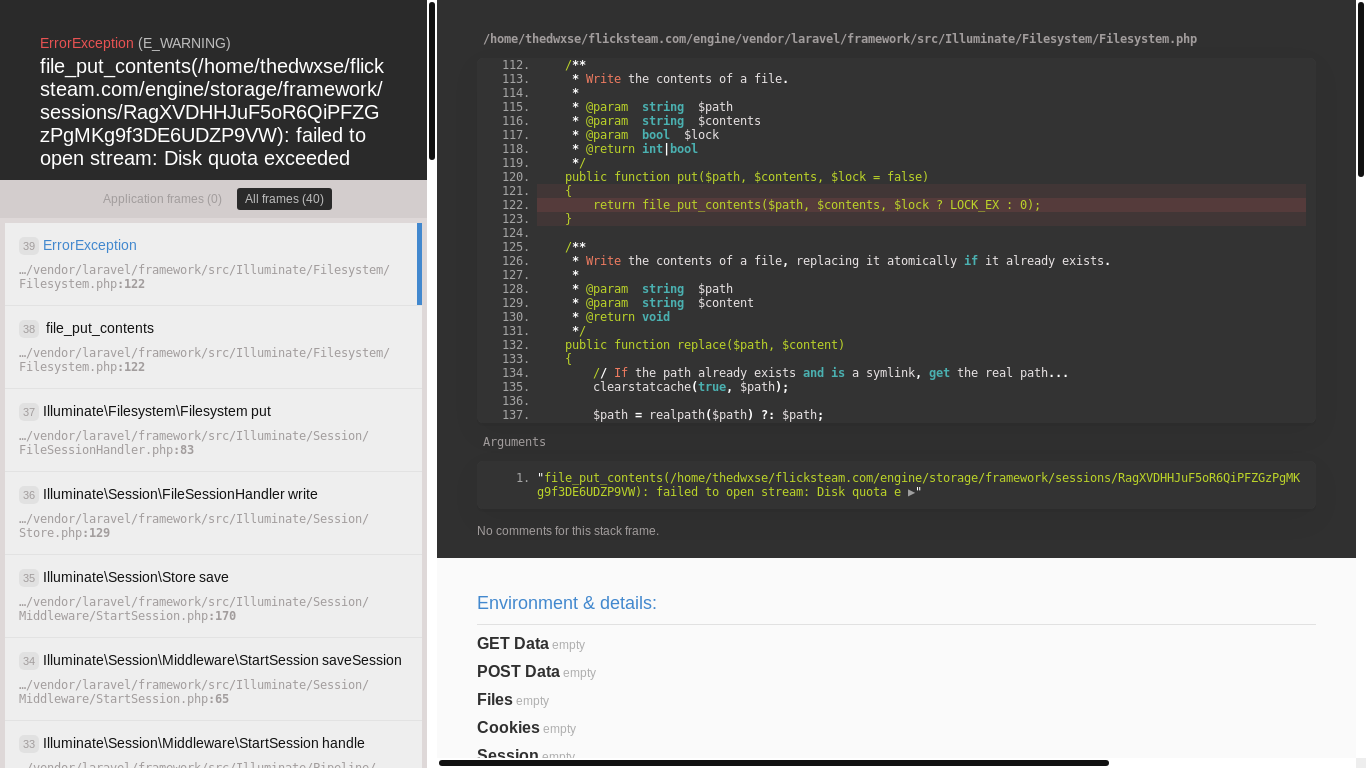Select frame 39 ErrorException
Screen dimensions: 1366x768
(213, 264)
